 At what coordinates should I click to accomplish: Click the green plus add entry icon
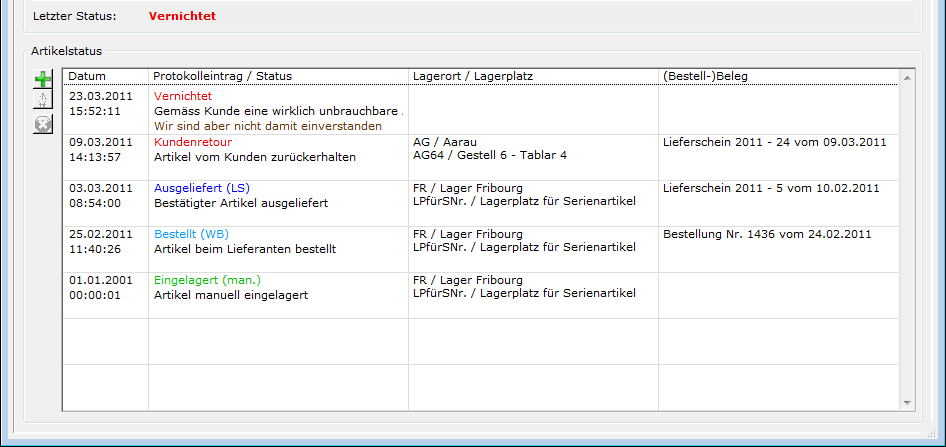click(43, 79)
